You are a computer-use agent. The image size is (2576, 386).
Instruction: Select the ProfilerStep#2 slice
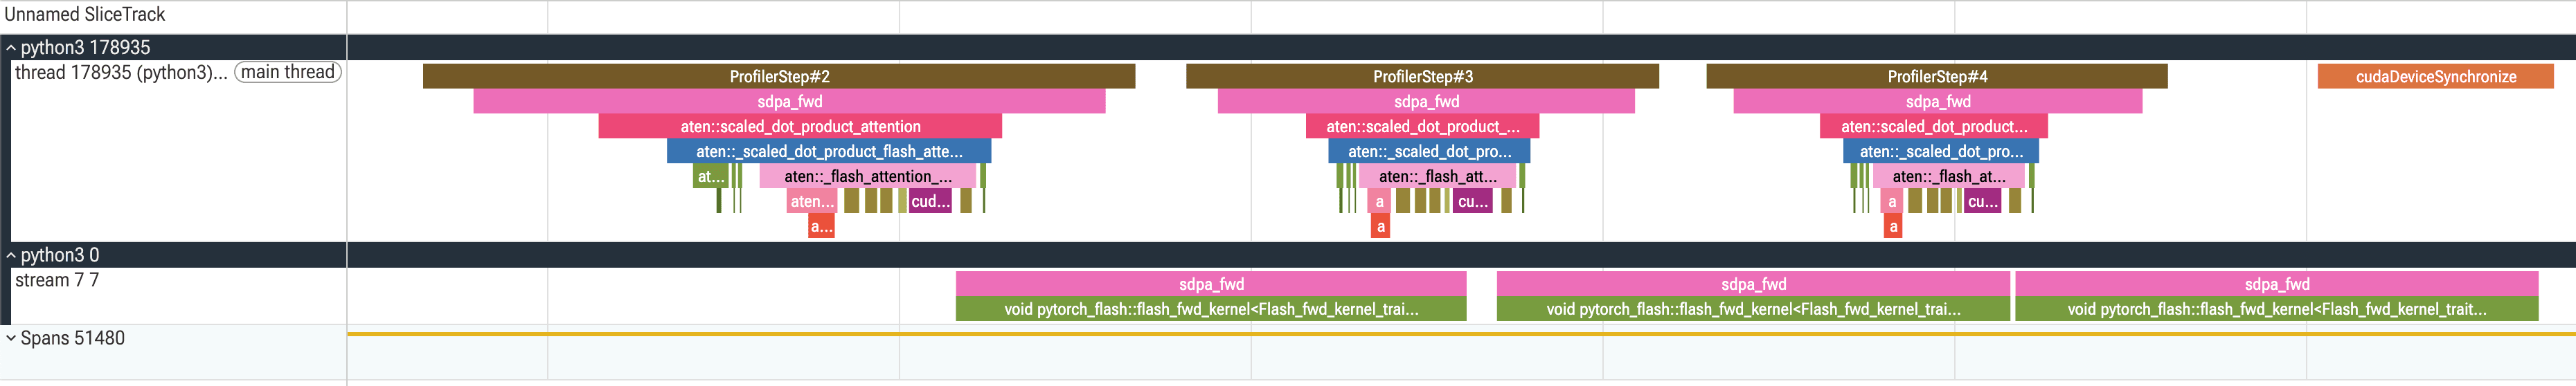tap(779, 76)
